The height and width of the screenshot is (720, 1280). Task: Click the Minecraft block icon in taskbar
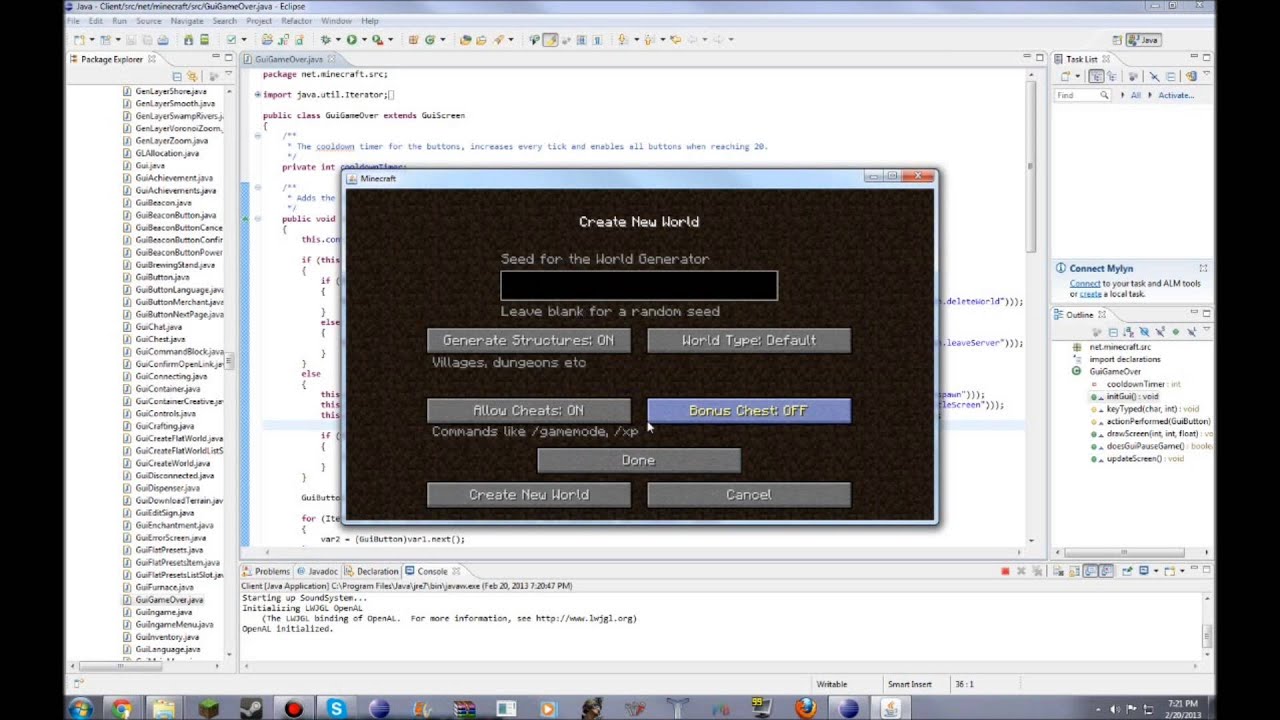207,709
